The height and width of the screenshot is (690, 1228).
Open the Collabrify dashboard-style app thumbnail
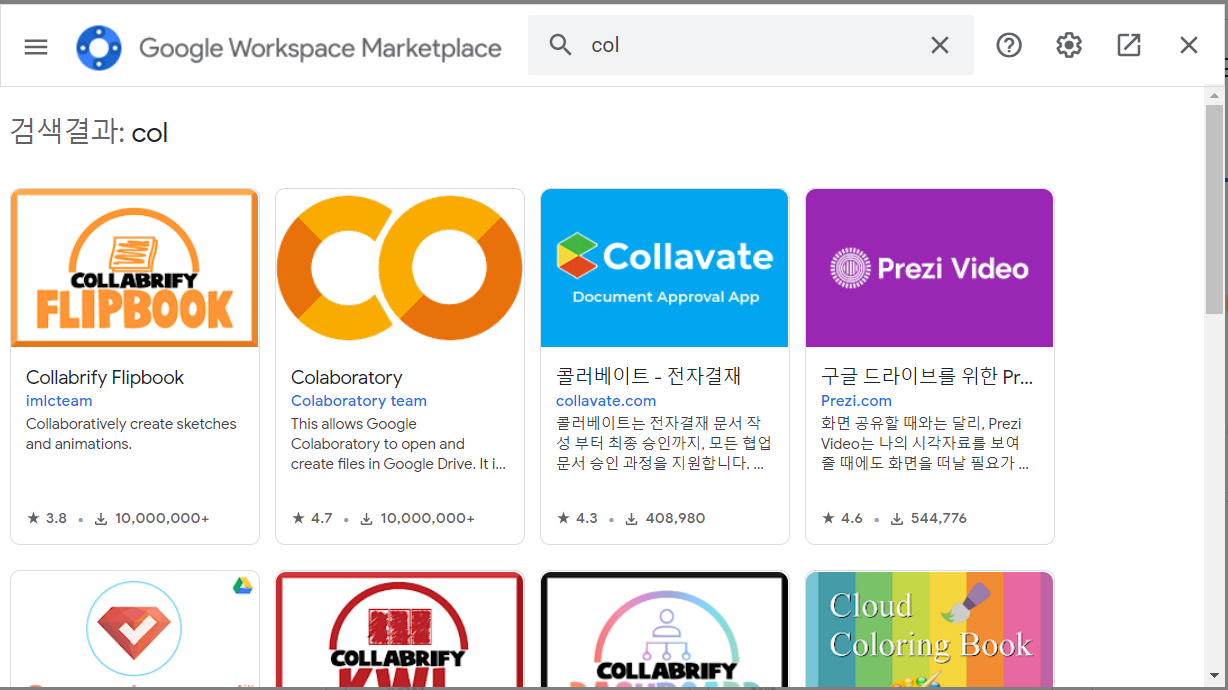(665, 628)
